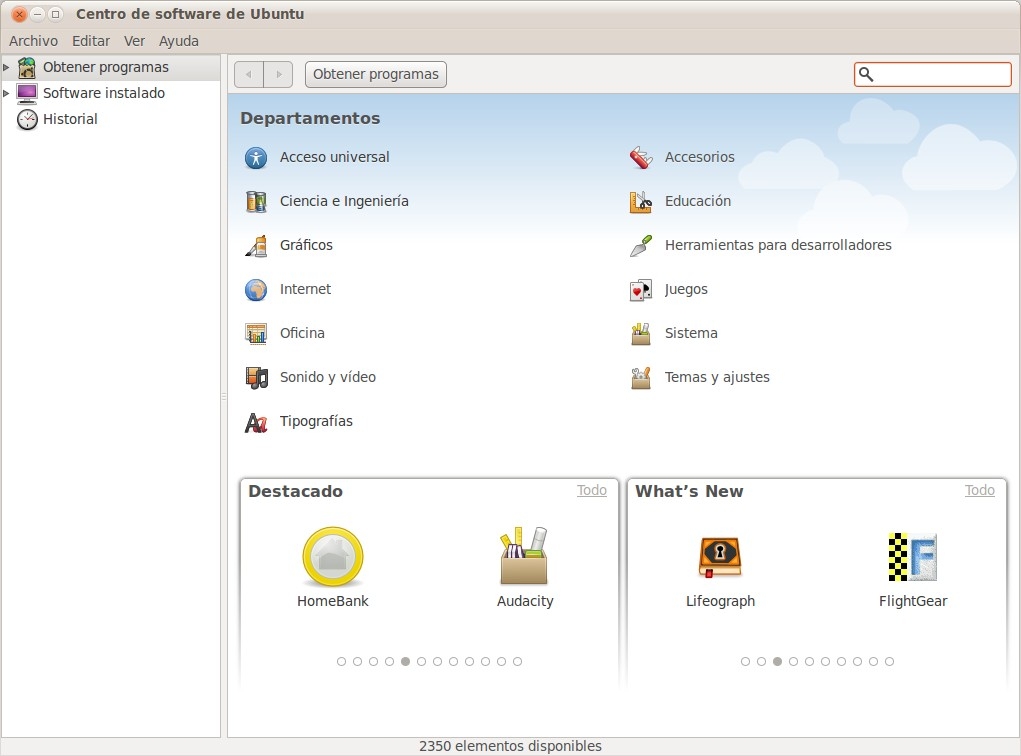Click the Educación department label
The width and height of the screenshot is (1021, 756).
(x=697, y=201)
